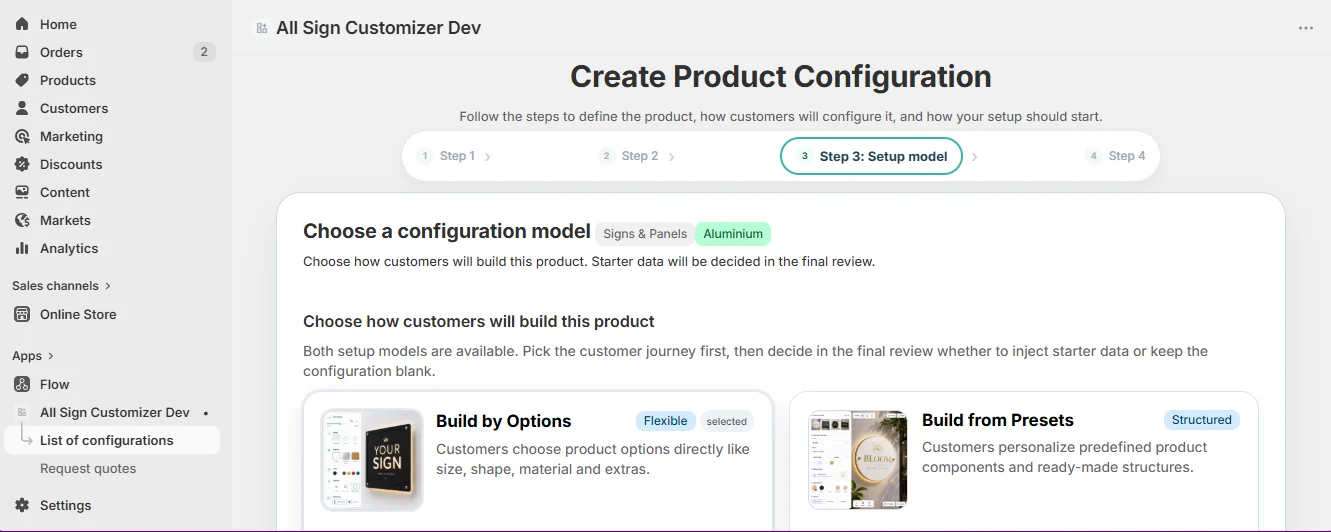Image resolution: width=1331 pixels, height=532 pixels.
Task: Click the Discounts badge icon
Action: click(22, 164)
